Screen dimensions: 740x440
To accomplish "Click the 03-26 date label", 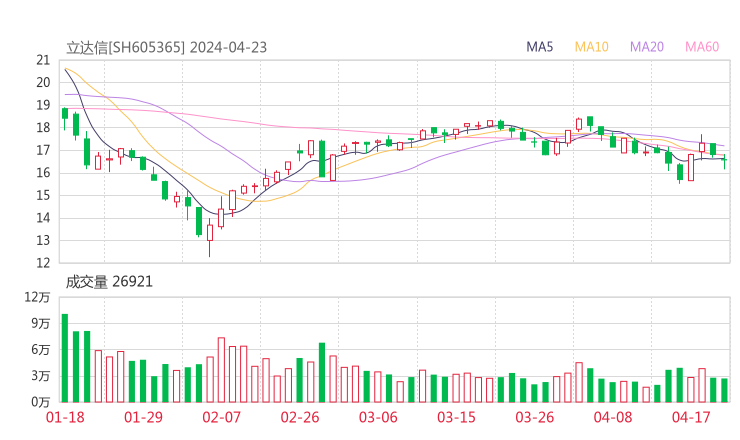I will (x=535, y=417).
